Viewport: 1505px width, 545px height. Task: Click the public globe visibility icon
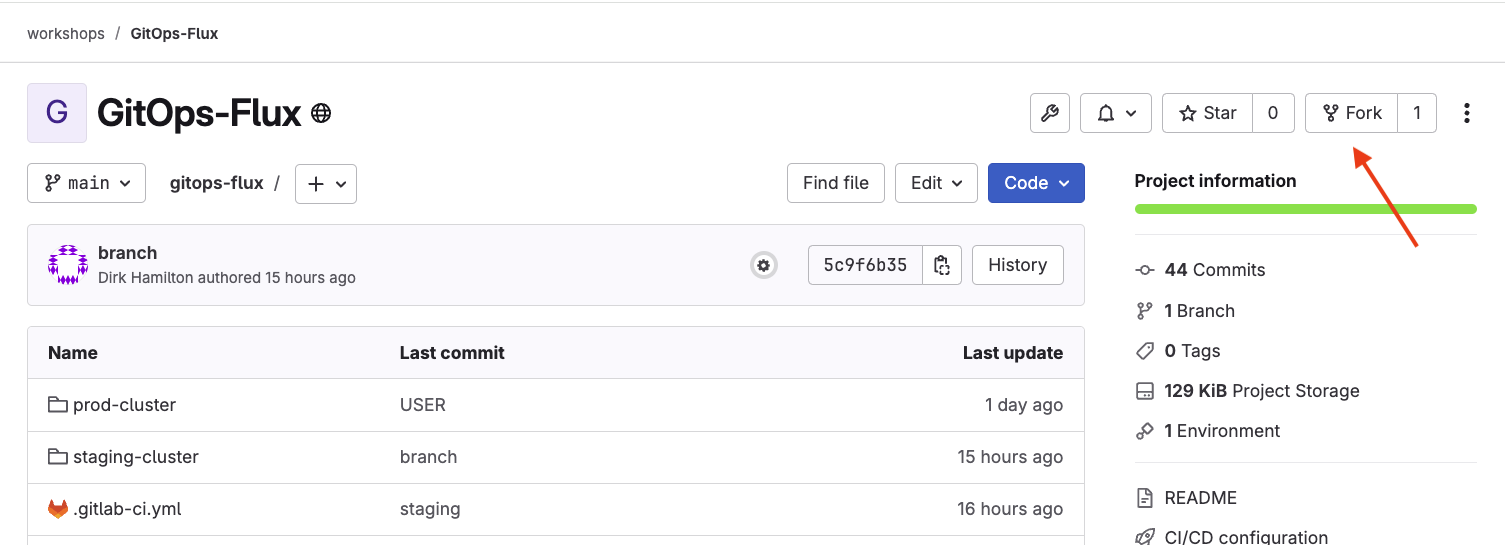pos(321,113)
